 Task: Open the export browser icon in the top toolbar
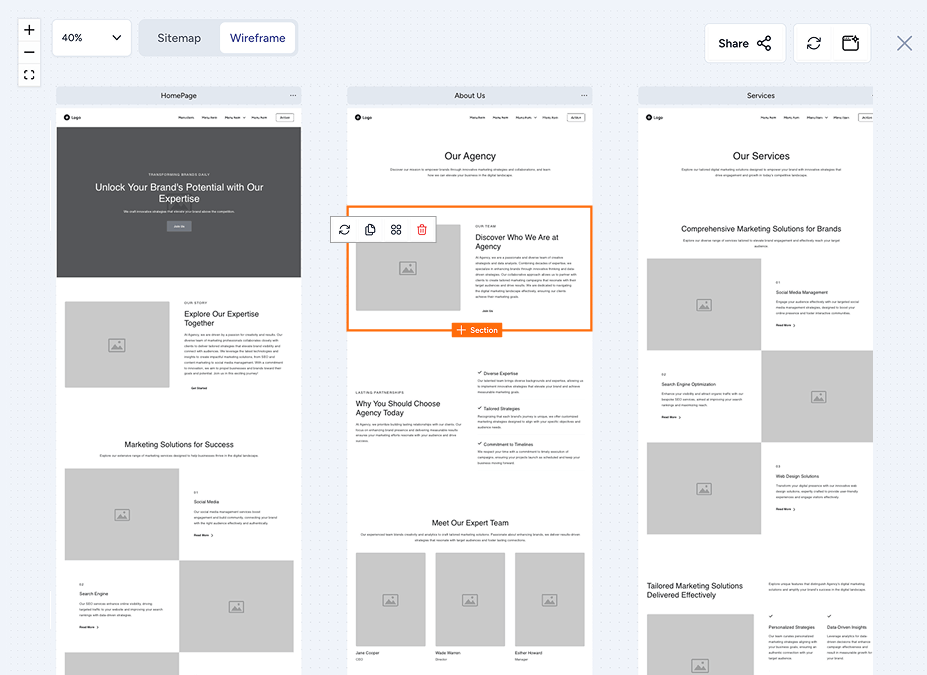pos(851,43)
